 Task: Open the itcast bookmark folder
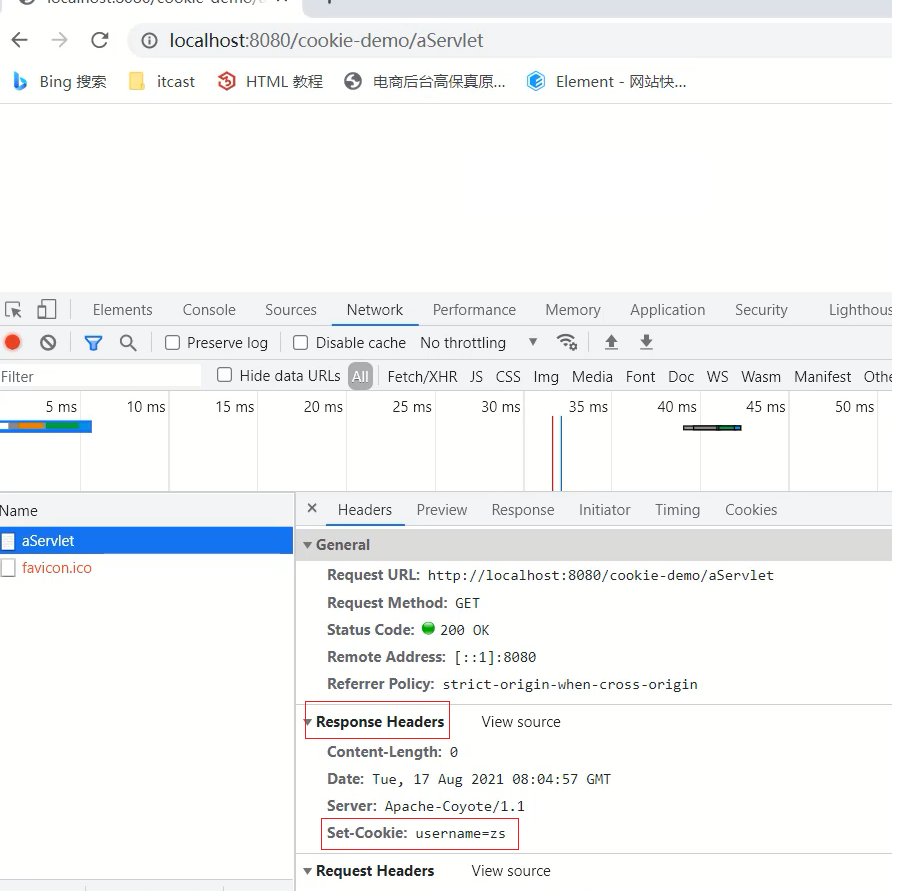click(162, 81)
